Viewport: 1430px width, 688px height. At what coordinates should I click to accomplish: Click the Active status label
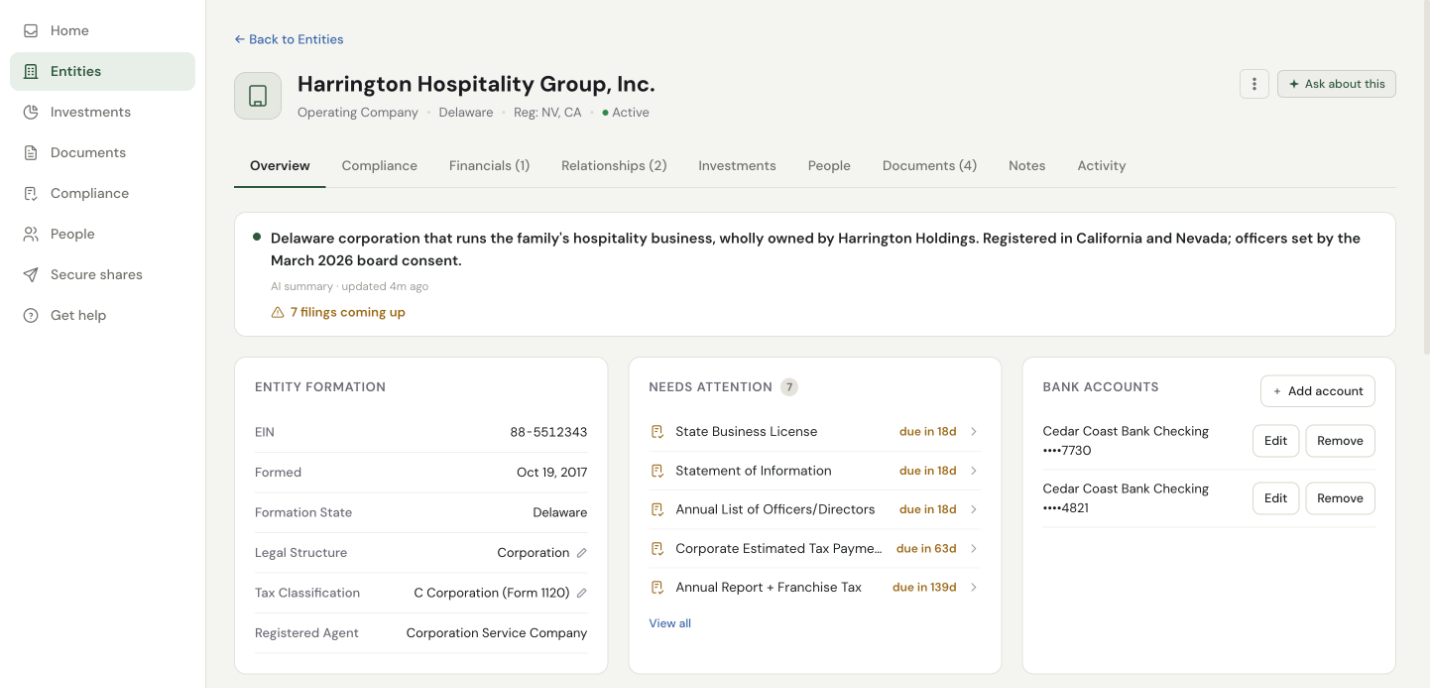tap(631, 113)
